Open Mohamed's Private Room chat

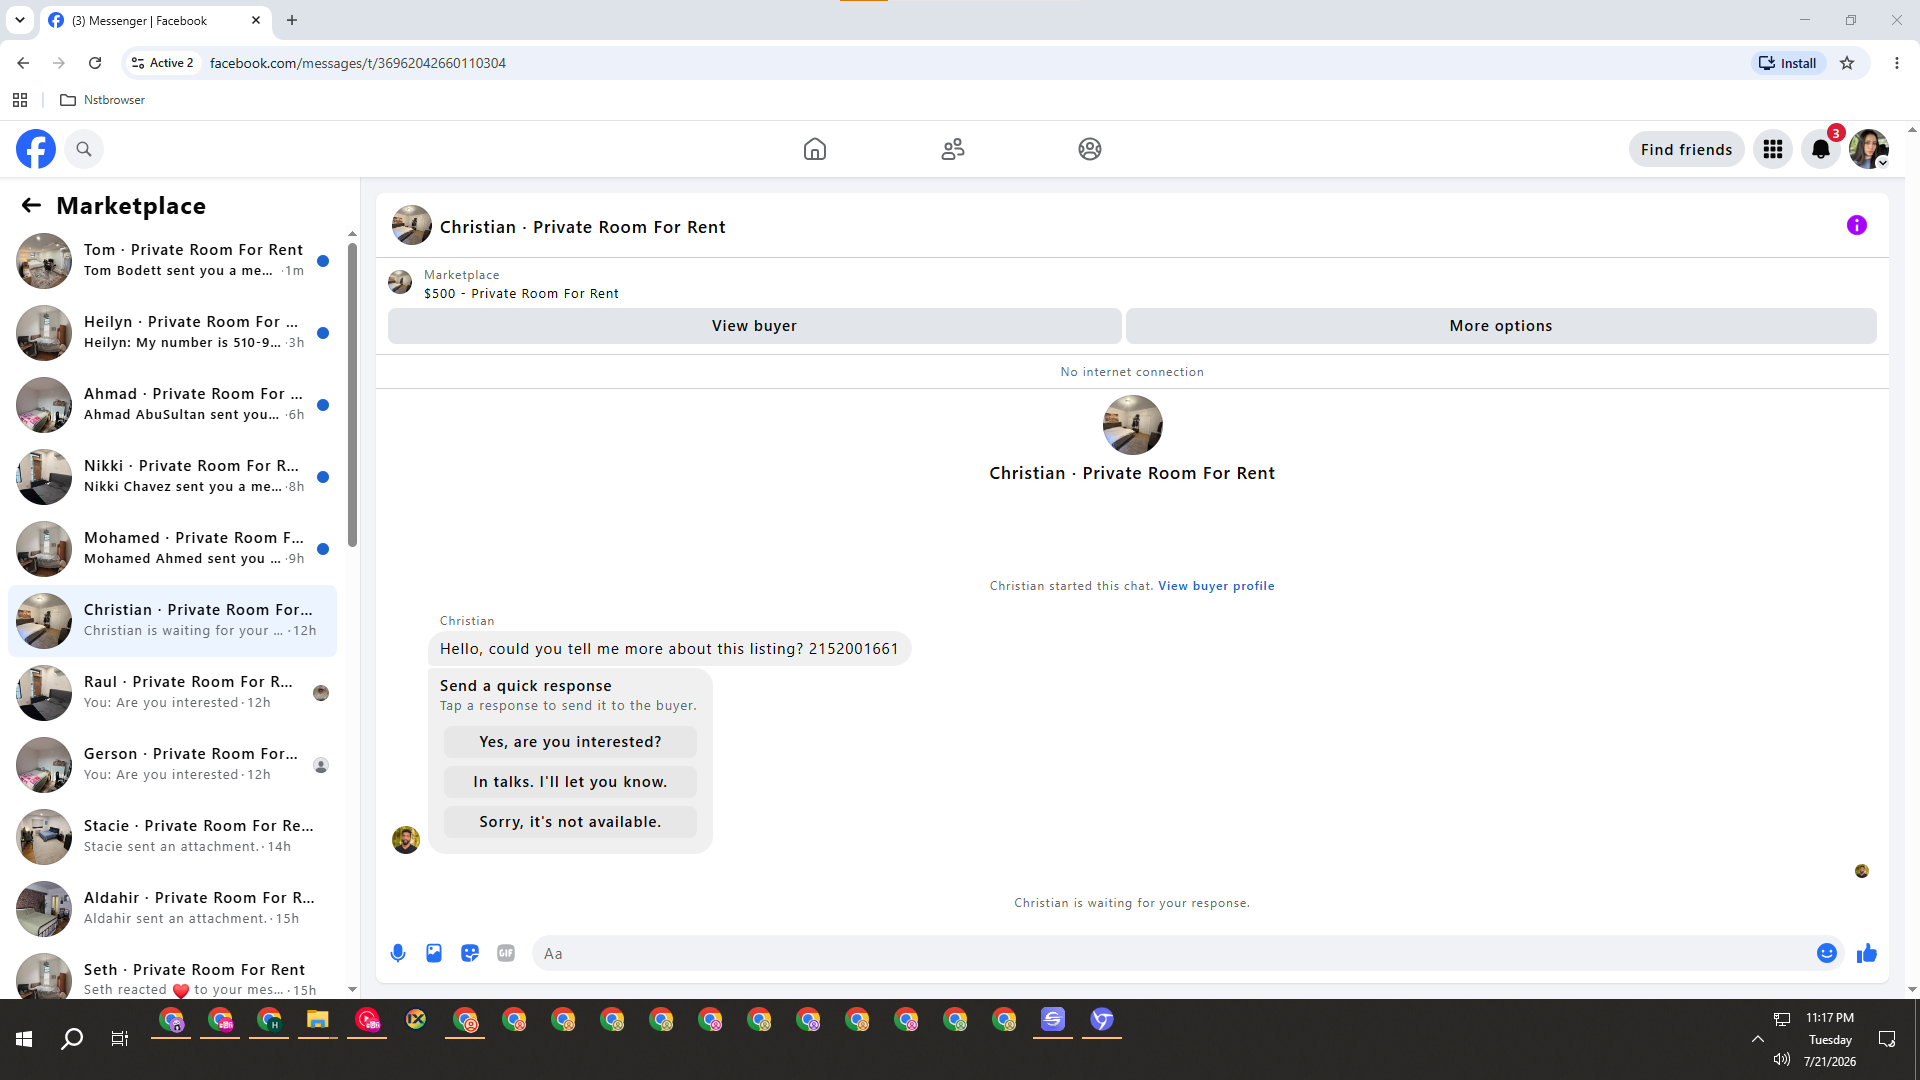[x=172, y=549]
